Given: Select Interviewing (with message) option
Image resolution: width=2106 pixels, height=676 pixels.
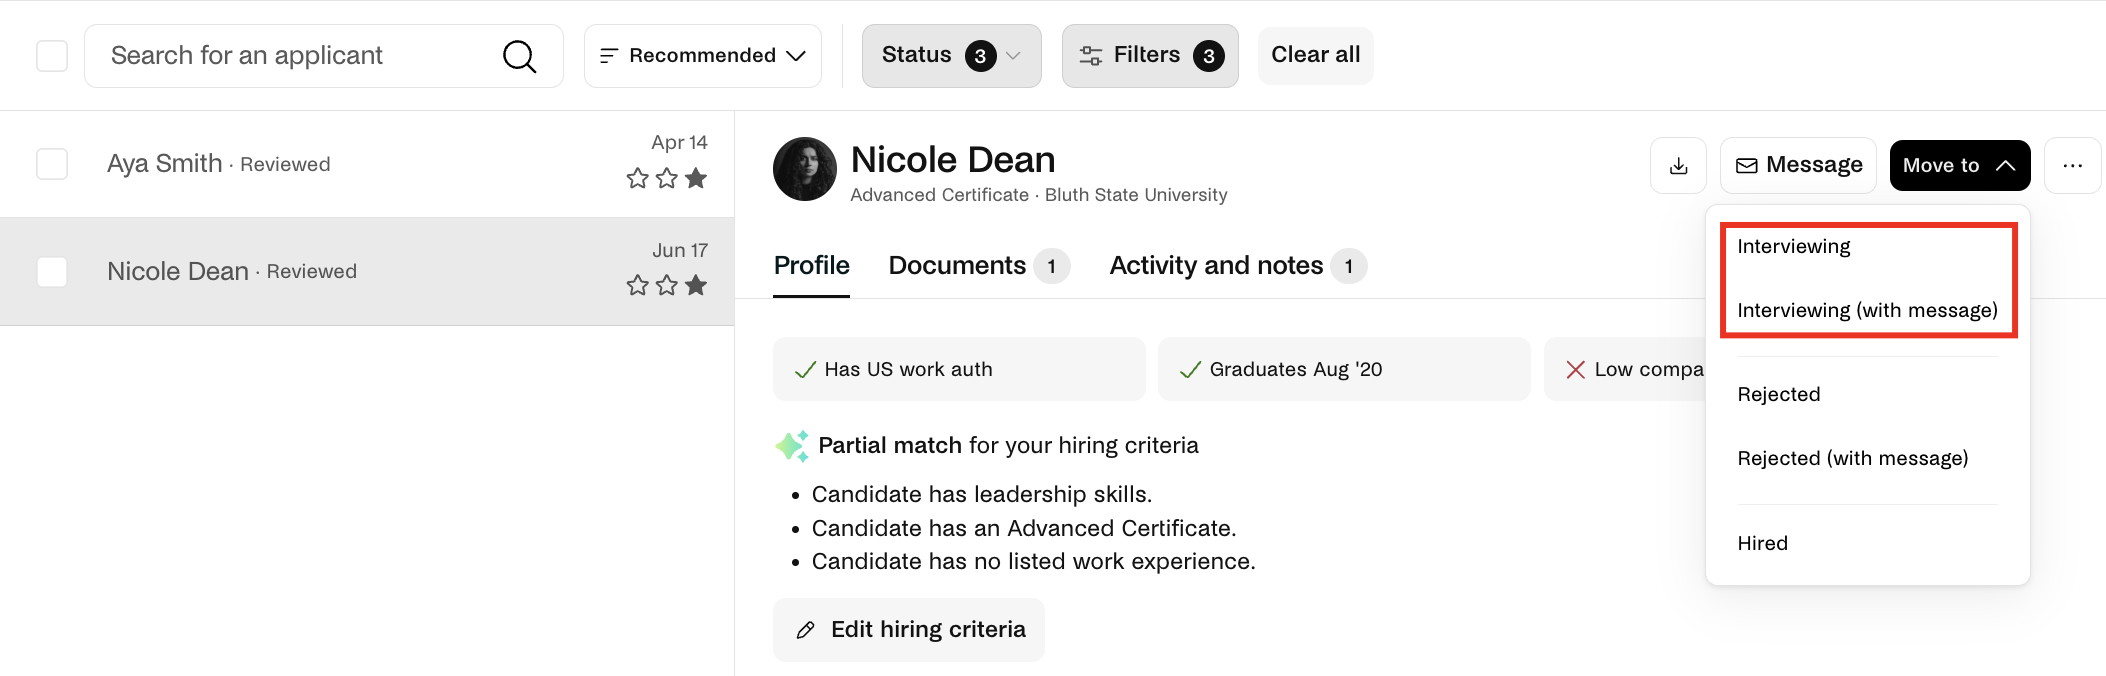Looking at the screenshot, I should [1868, 311].
